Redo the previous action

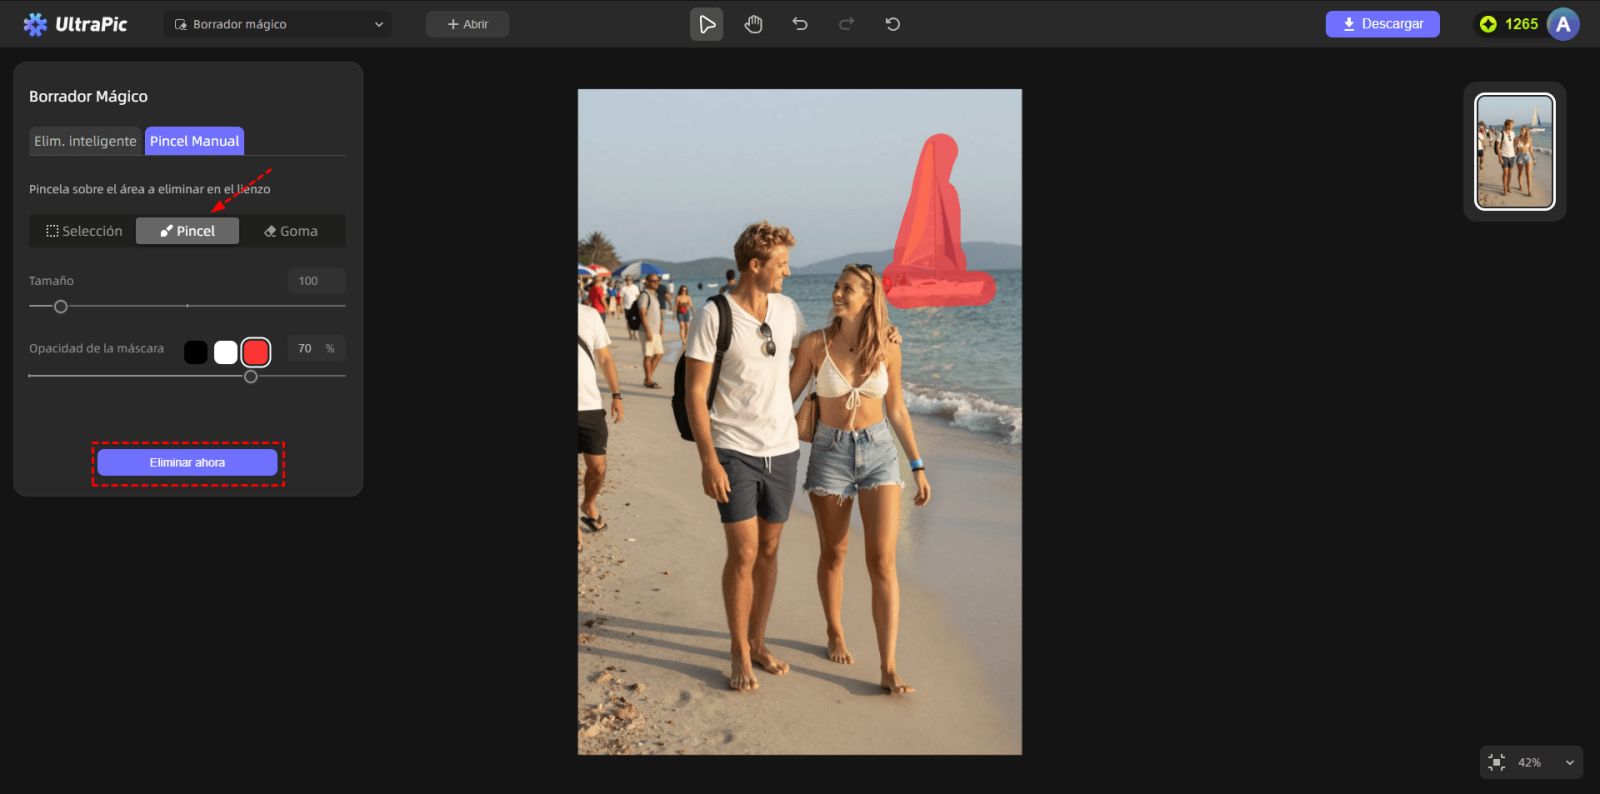[846, 24]
